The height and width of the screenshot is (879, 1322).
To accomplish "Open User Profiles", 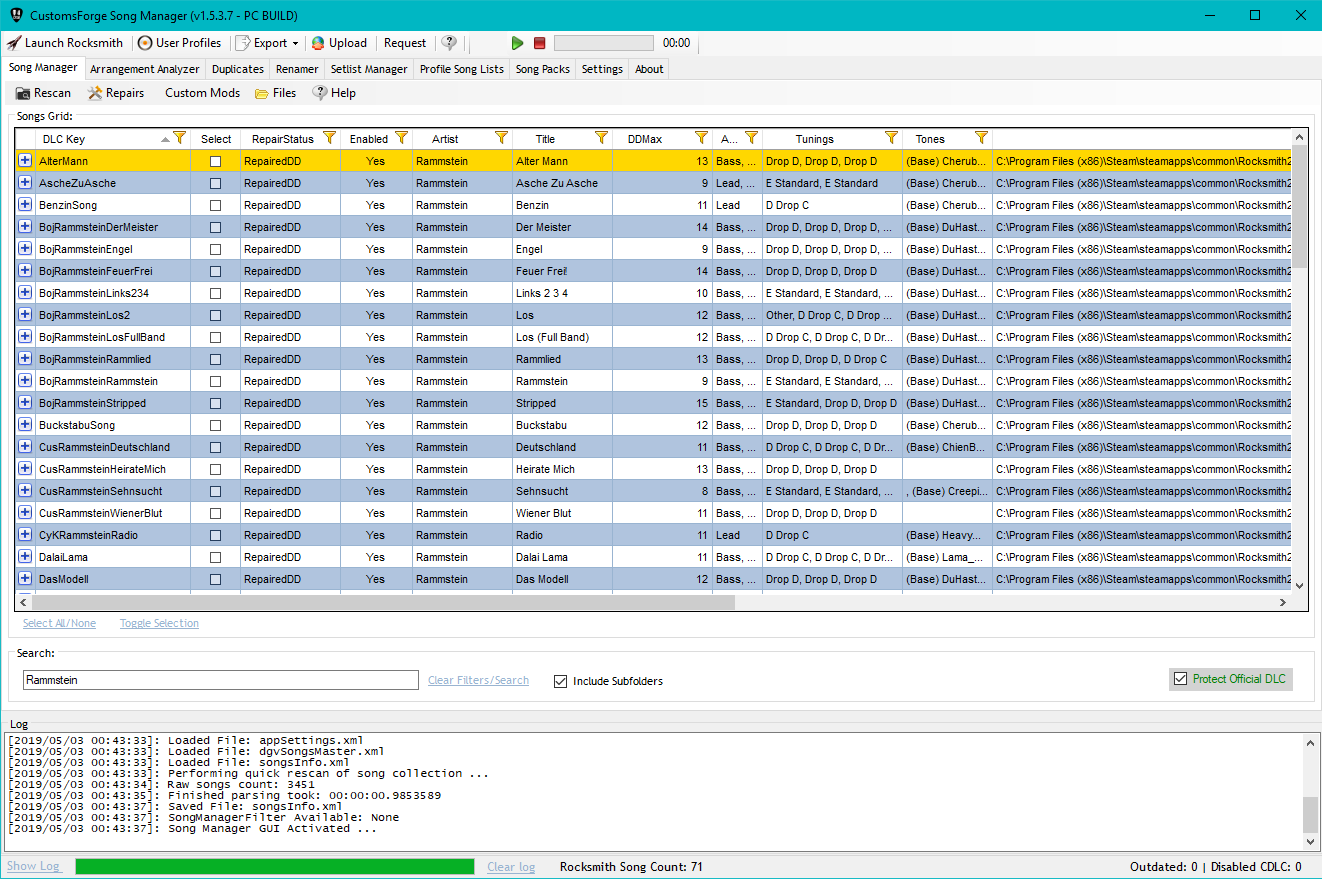I will pos(180,43).
